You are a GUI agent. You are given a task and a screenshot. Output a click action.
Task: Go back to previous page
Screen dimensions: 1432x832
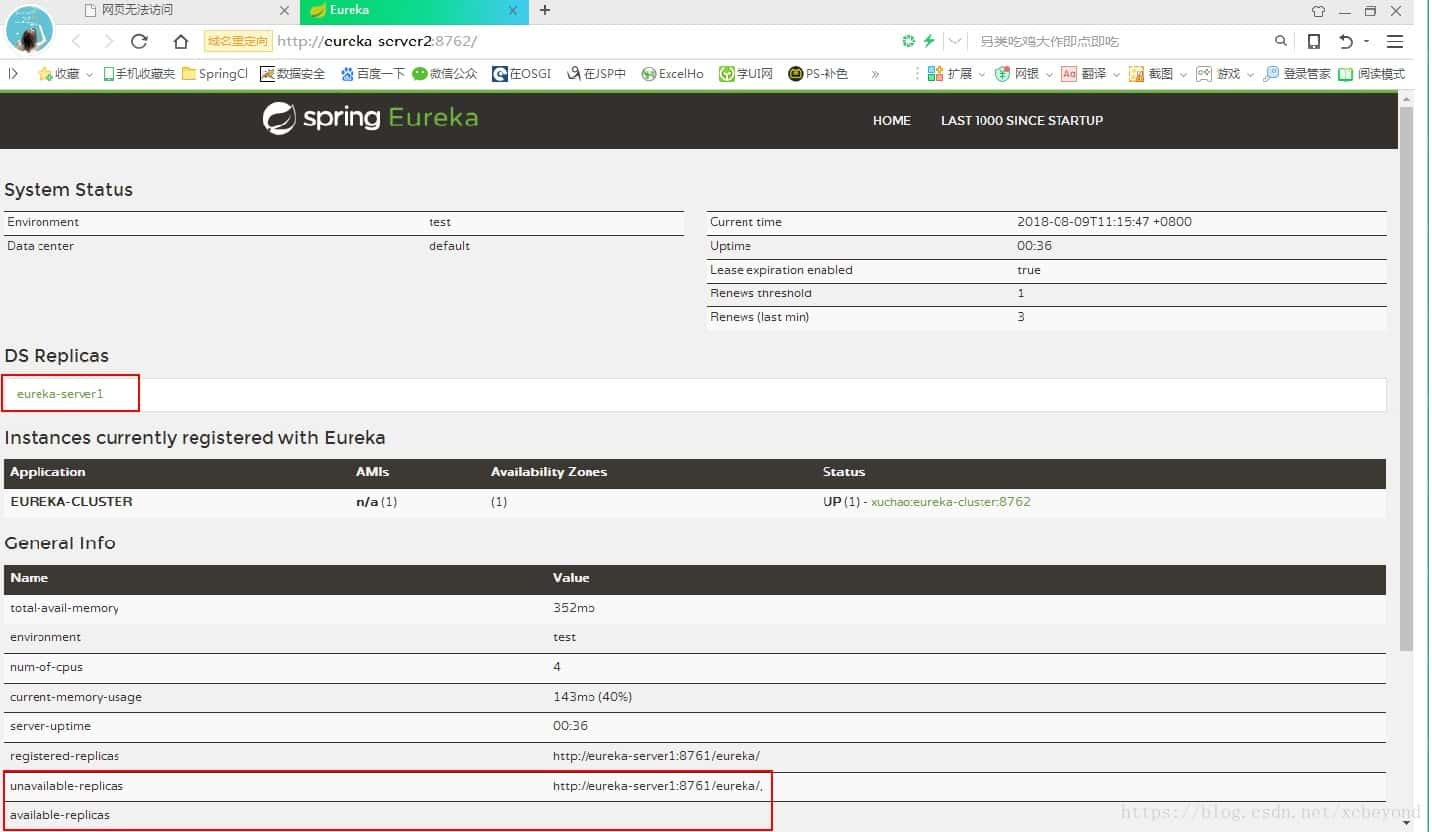77,41
